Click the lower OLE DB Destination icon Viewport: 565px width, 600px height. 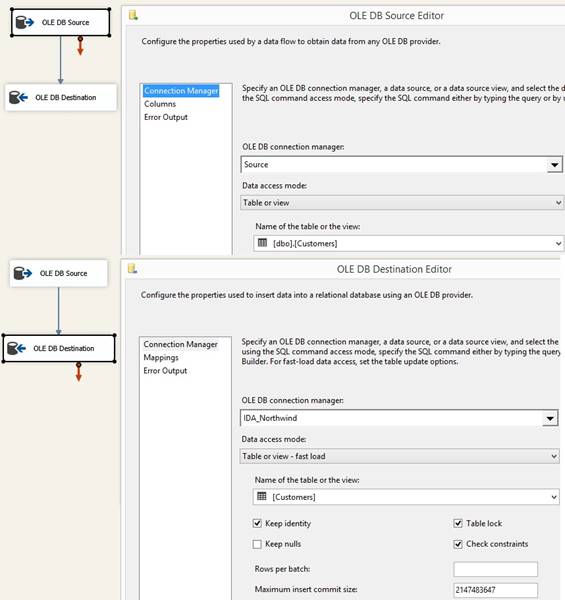[16, 348]
